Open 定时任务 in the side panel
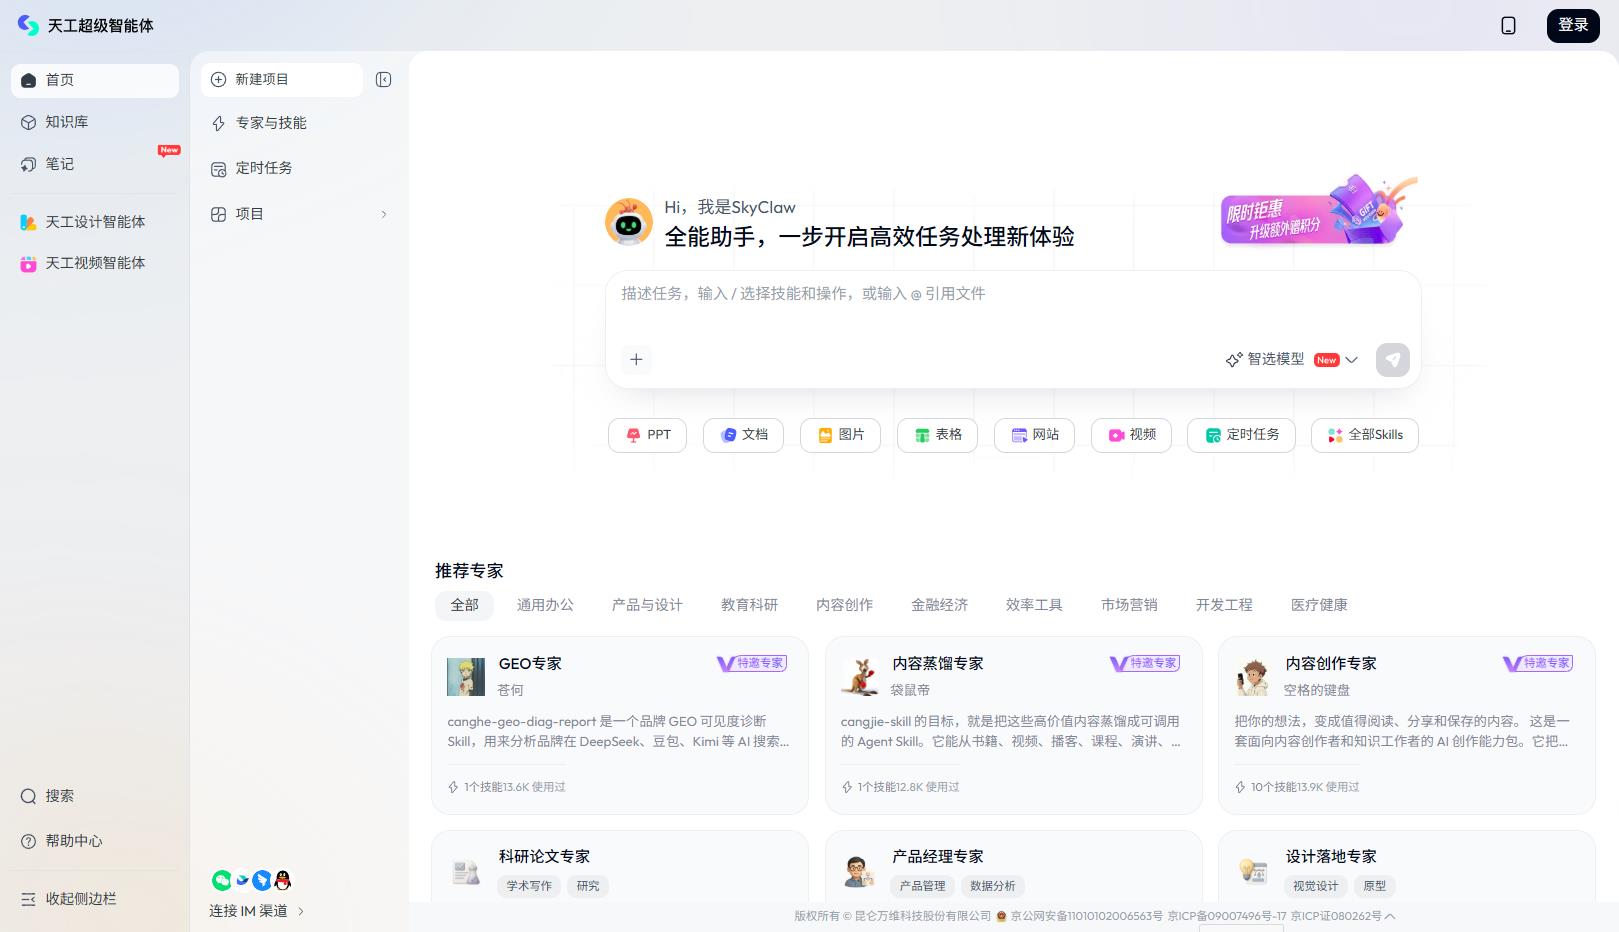Screen dimensions: 1619x932 pyautogui.click(x=300, y=168)
